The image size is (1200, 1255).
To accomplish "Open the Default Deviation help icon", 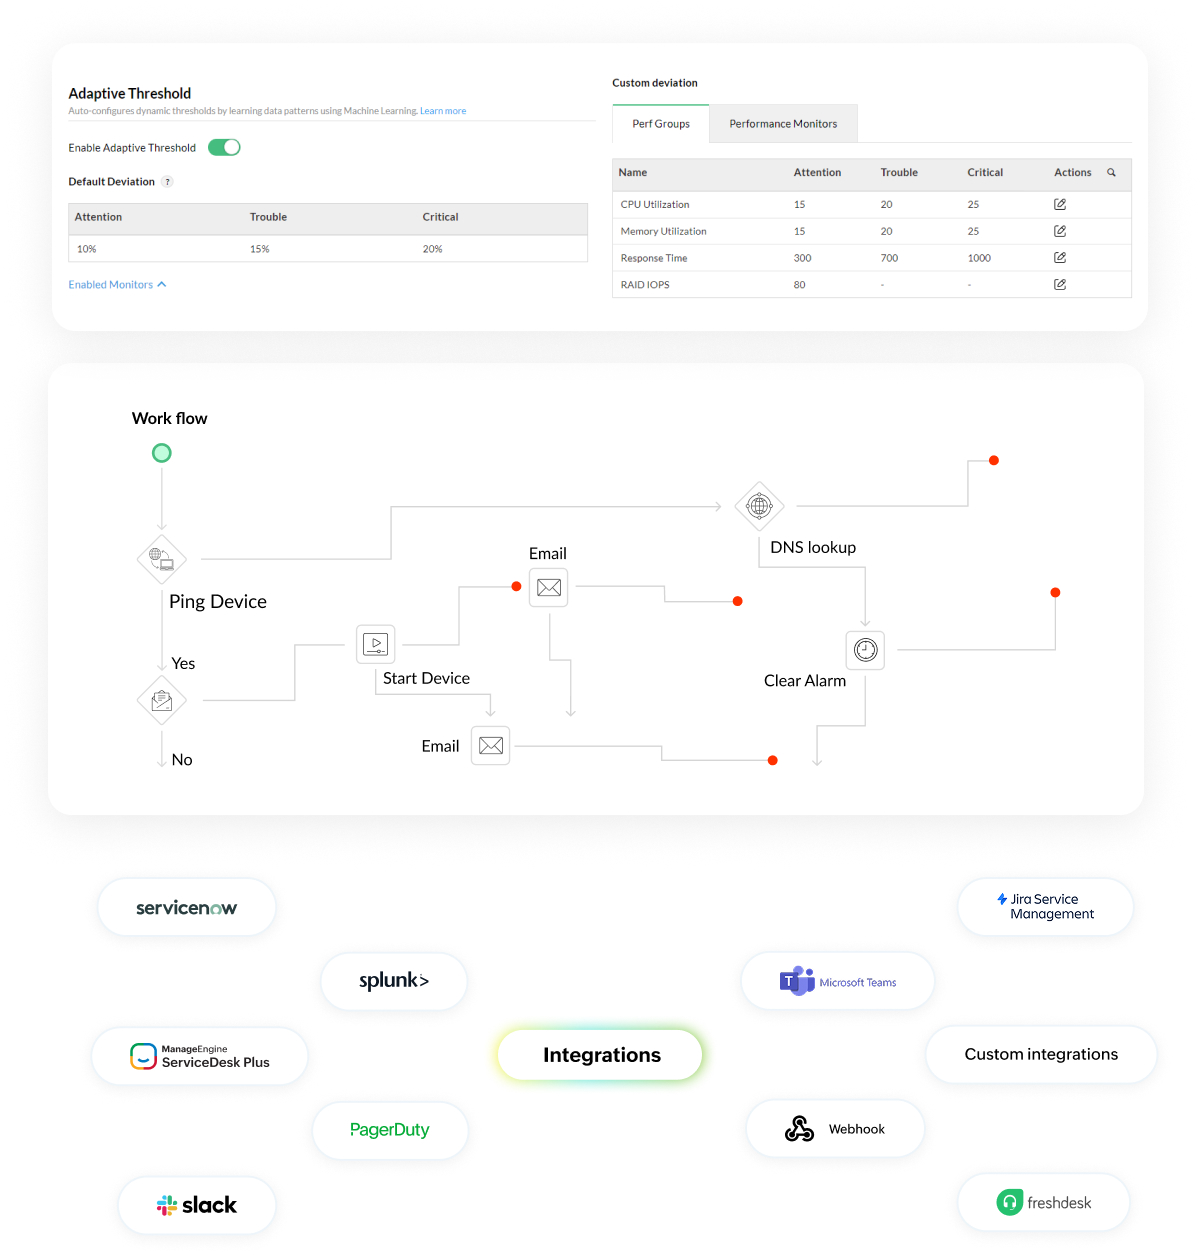I will coord(167,182).
